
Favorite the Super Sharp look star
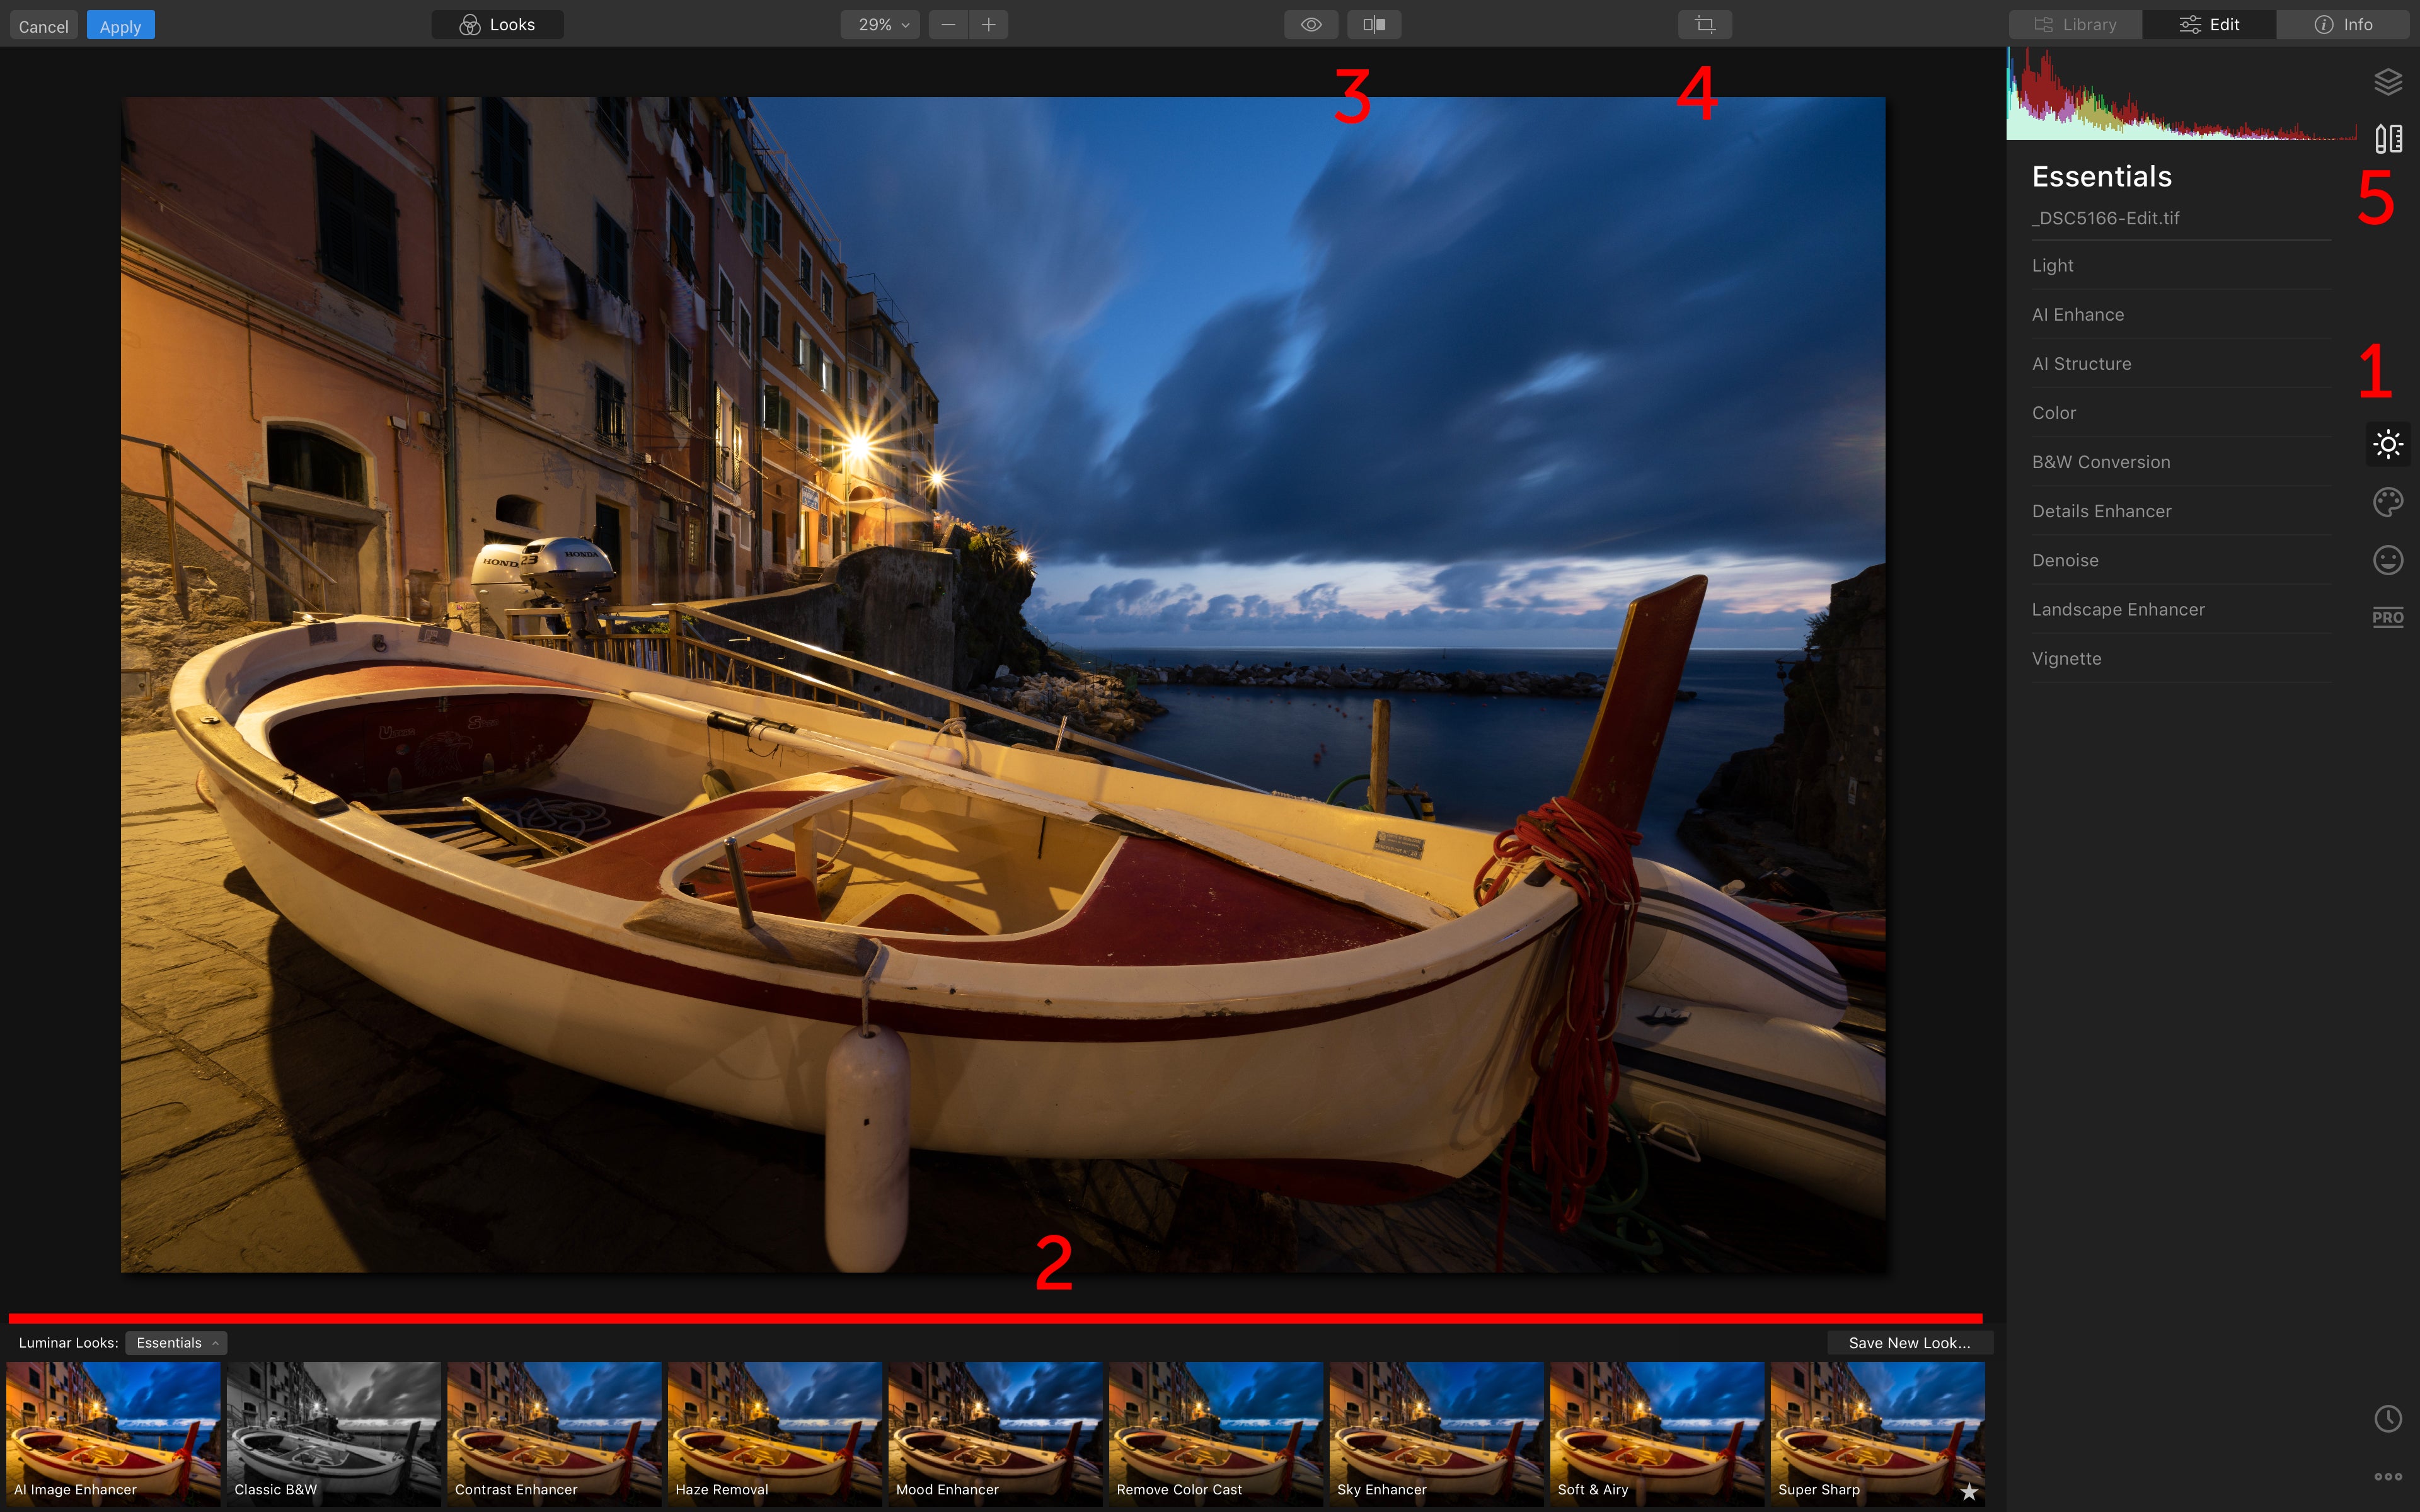click(1968, 1490)
